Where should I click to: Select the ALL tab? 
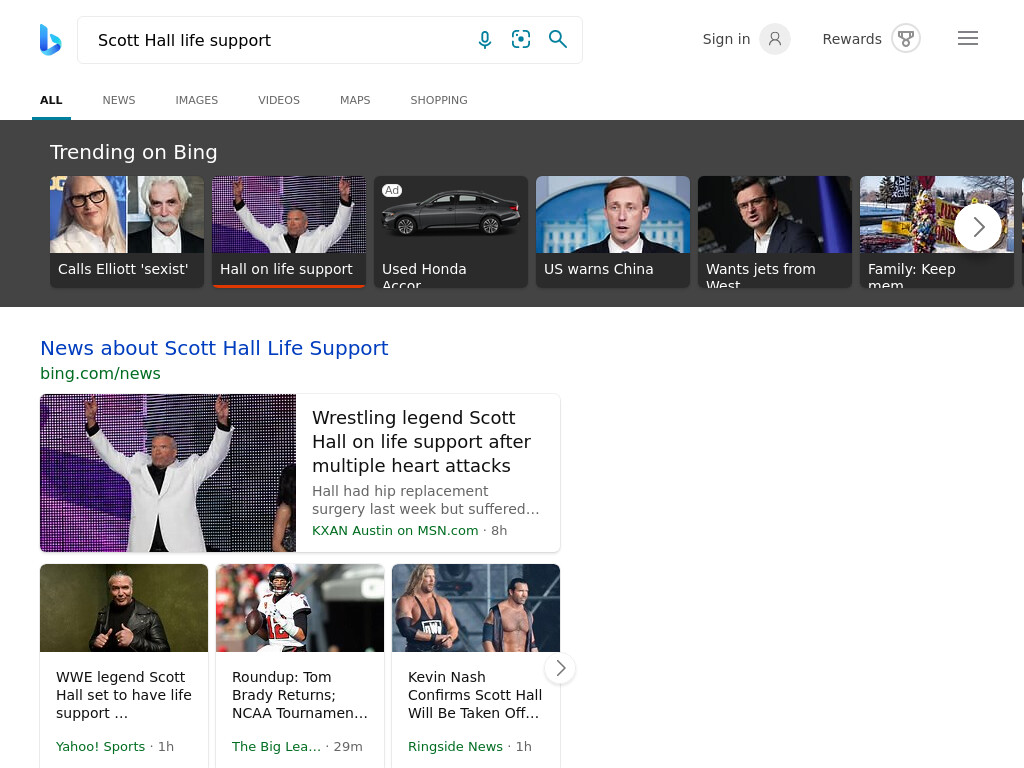click(x=51, y=100)
